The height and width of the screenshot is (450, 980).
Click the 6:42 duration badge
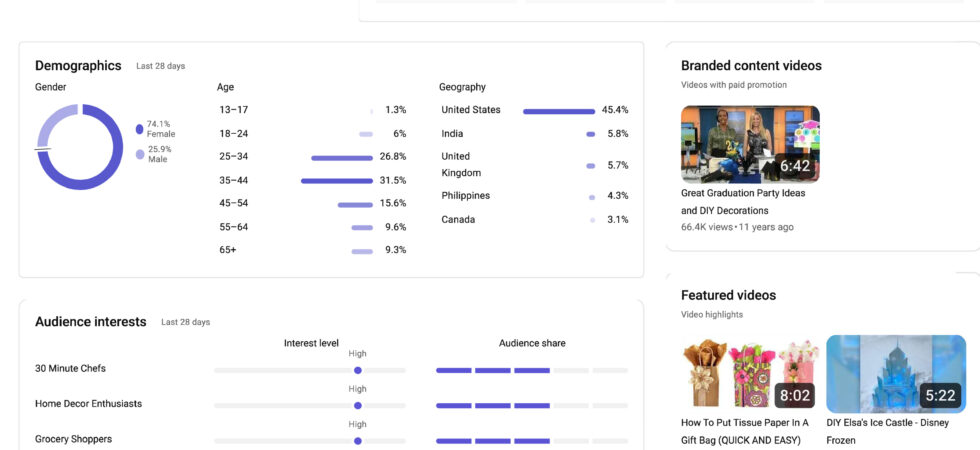(x=794, y=166)
